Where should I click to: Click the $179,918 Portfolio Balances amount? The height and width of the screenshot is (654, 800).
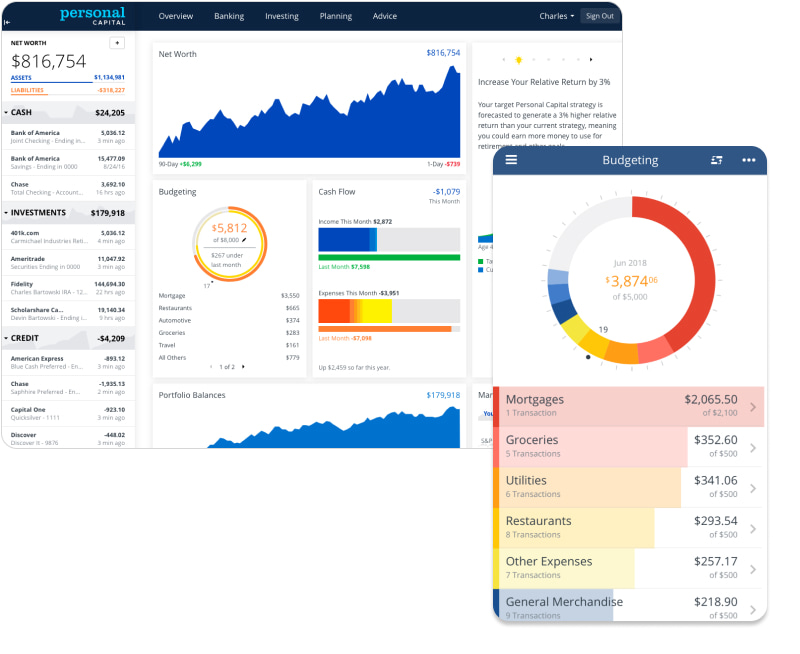click(443, 395)
